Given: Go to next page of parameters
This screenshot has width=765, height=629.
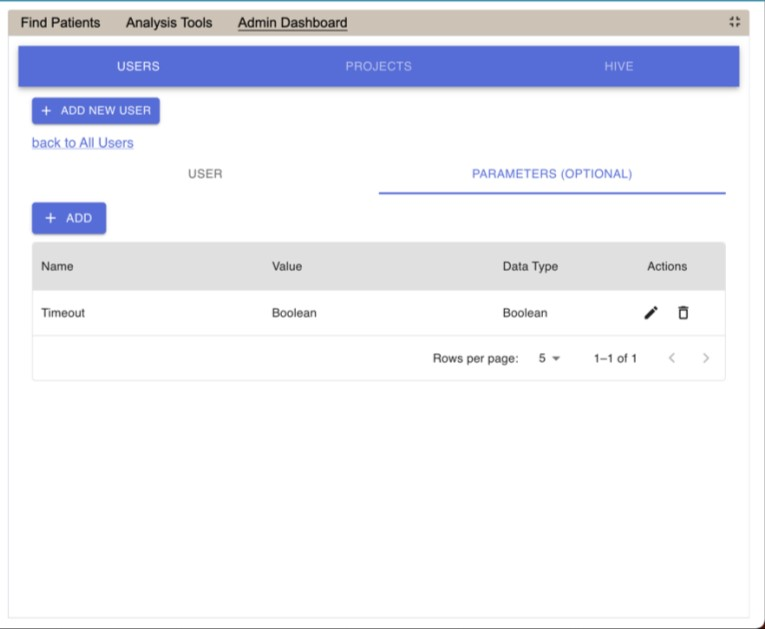Looking at the screenshot, I should [x=706, y=358].
